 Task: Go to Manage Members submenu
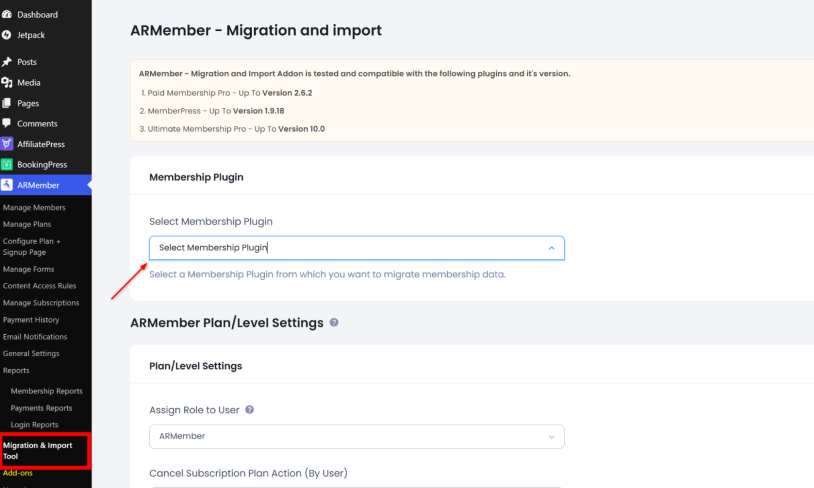(x=34, y=208)
